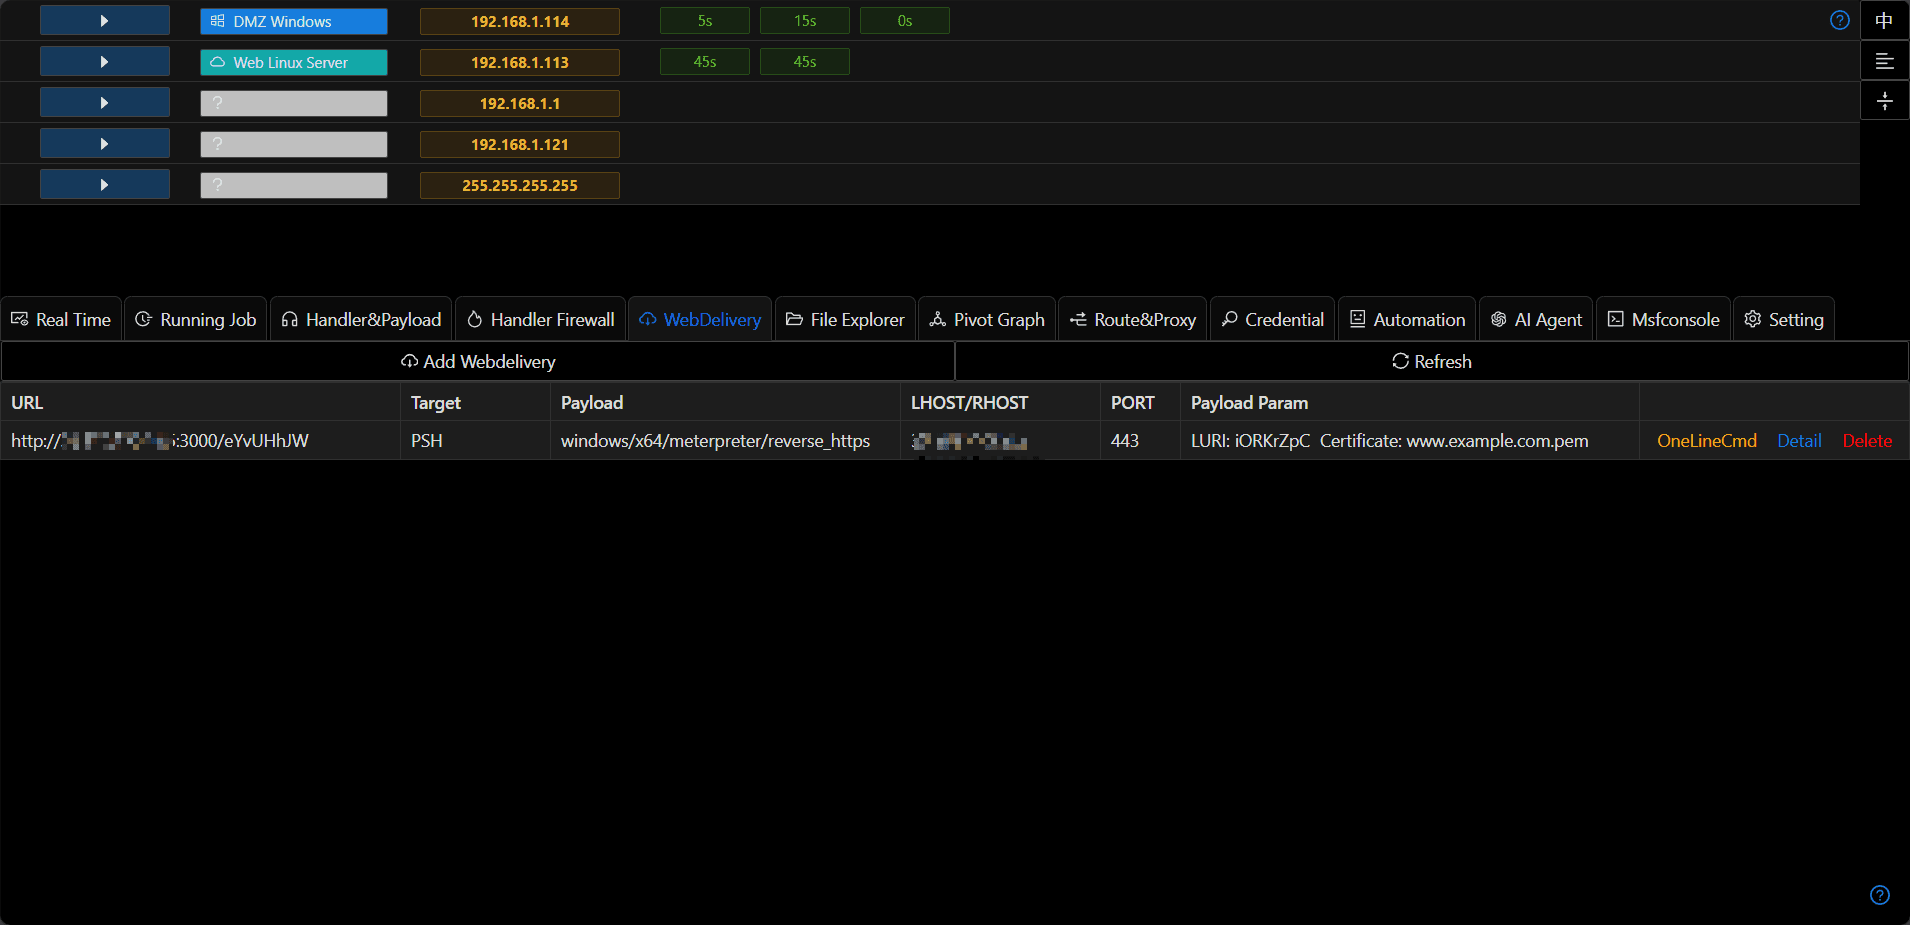Open the help icon at bottom right
Image resolution: width=1910 pixels, height=925 pixels.
pos(1880,895)
